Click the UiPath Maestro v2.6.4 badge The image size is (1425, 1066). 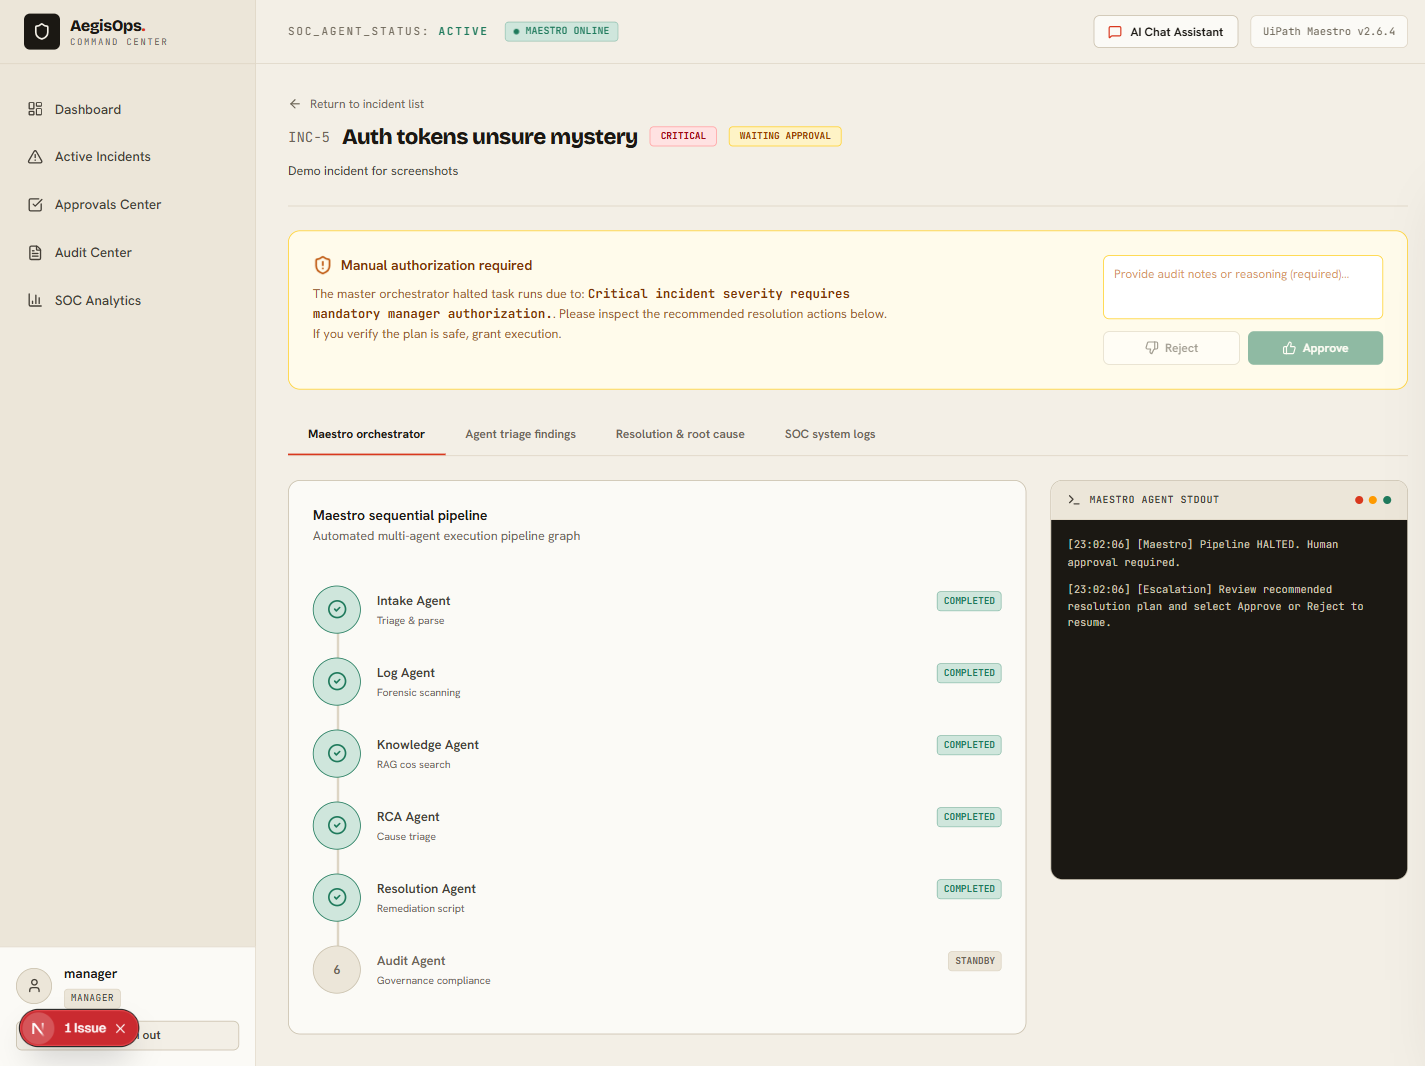click(1328, 32)
